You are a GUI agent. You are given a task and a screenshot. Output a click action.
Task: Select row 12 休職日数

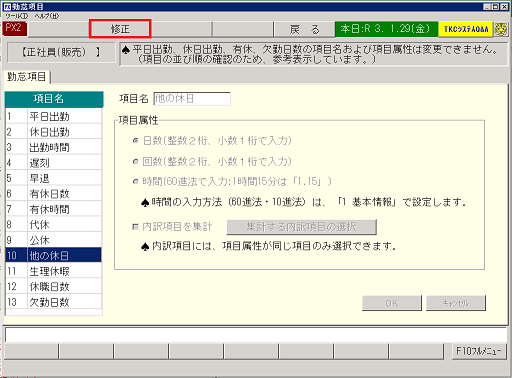coord(54,286)
